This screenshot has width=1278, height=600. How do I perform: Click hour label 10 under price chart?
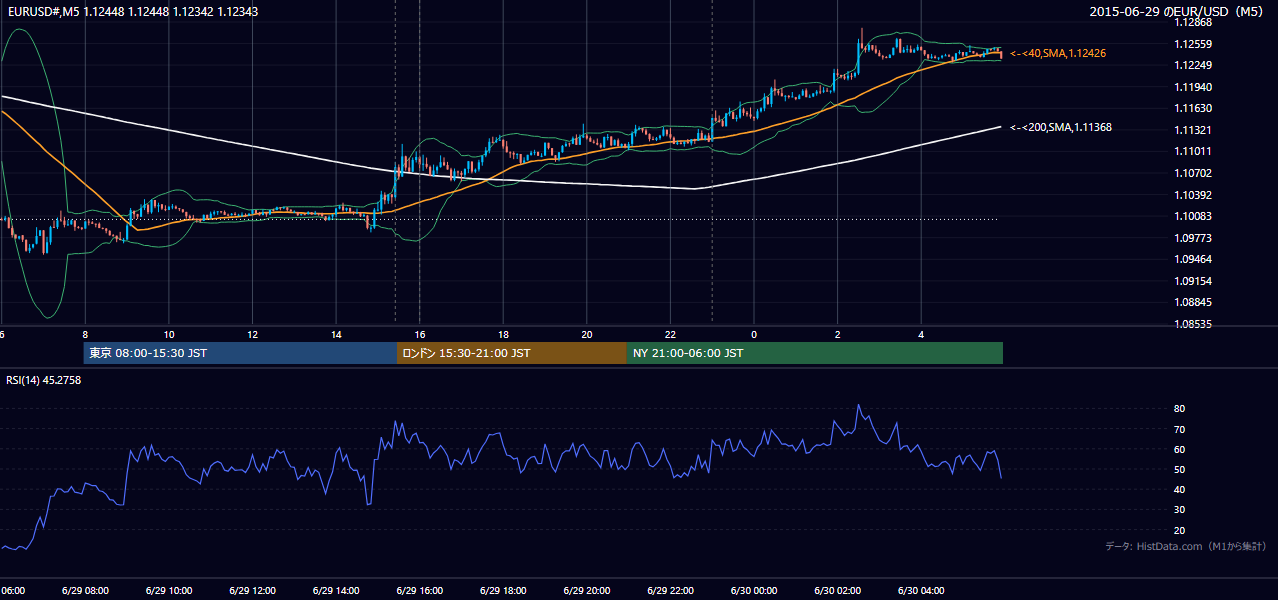169,334
